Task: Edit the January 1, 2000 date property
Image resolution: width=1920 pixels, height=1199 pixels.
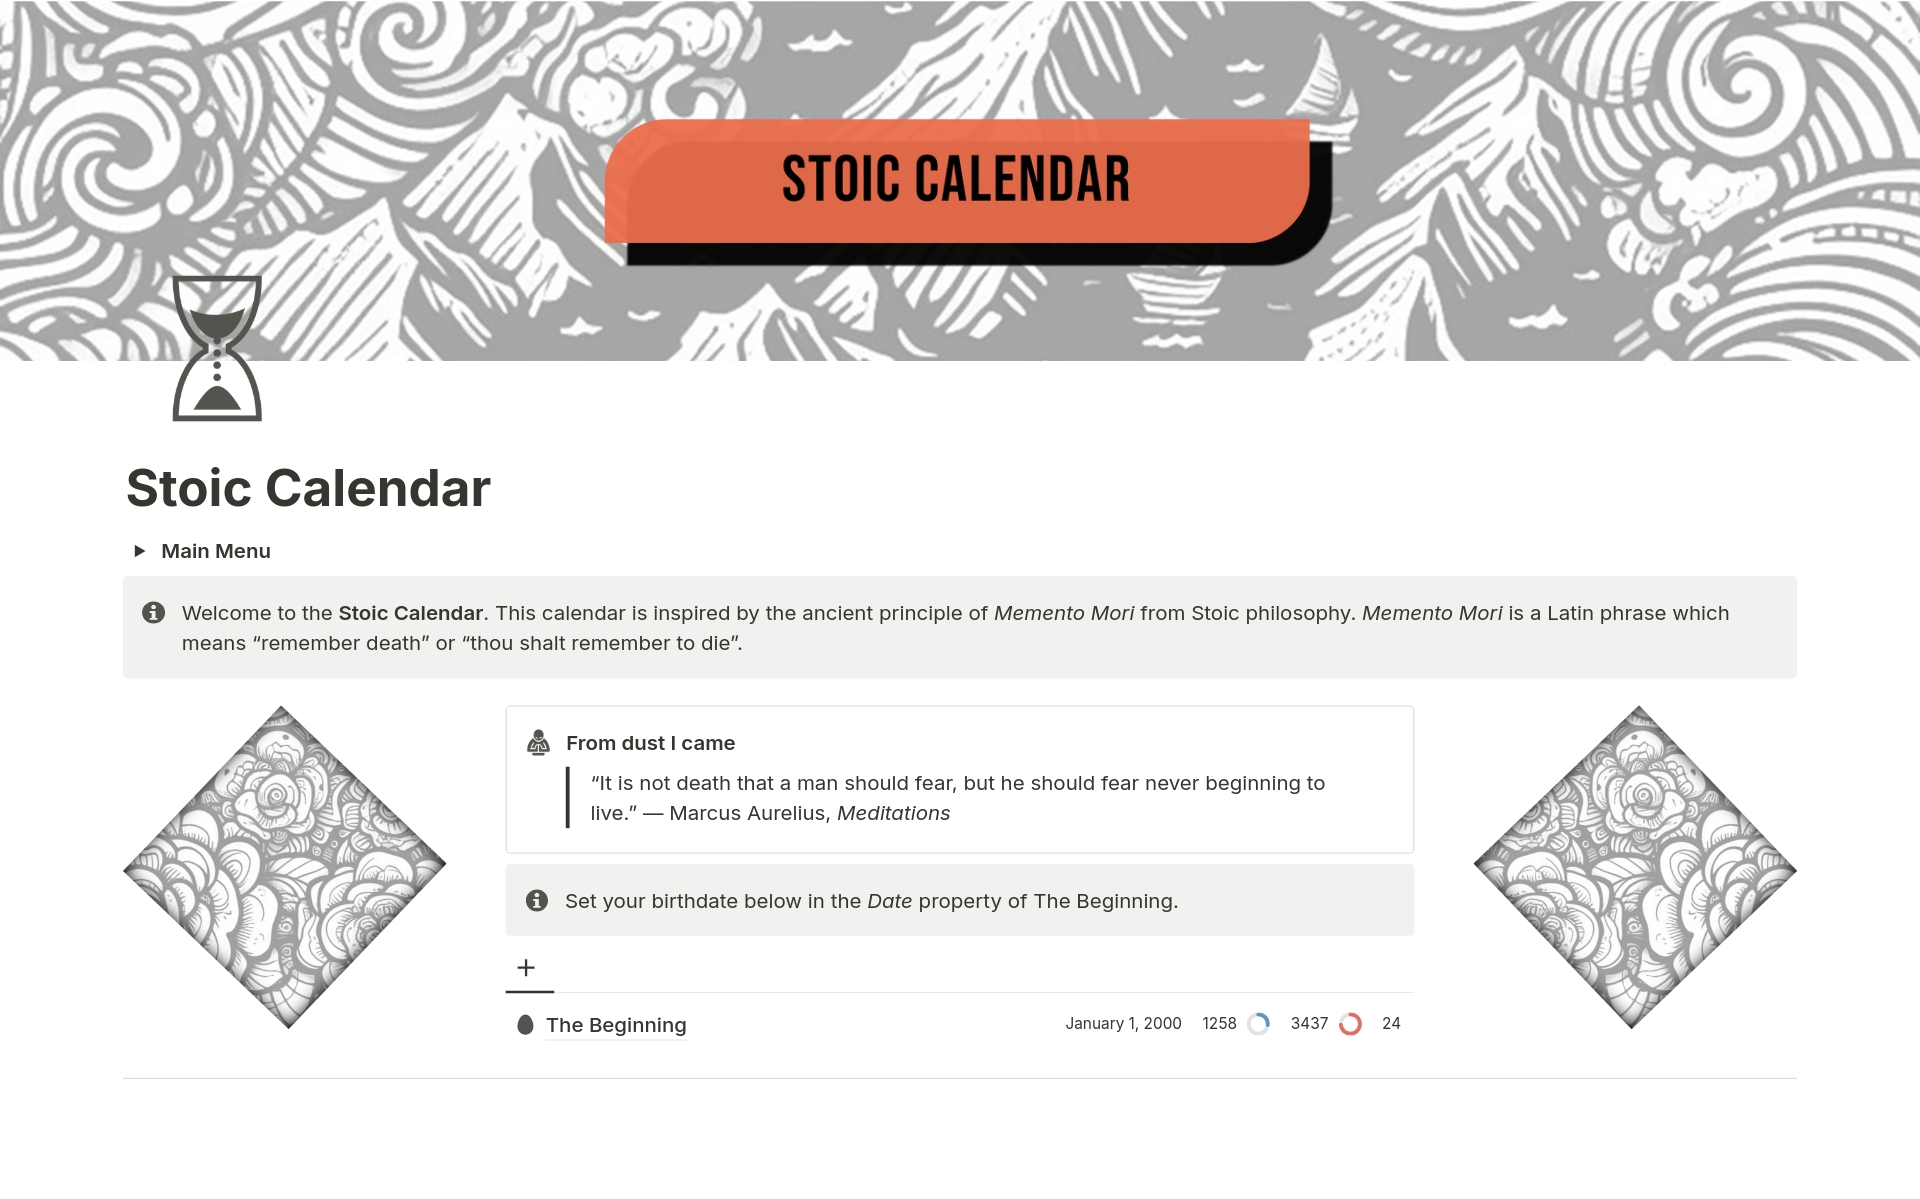Action: coord(1123,1023)
